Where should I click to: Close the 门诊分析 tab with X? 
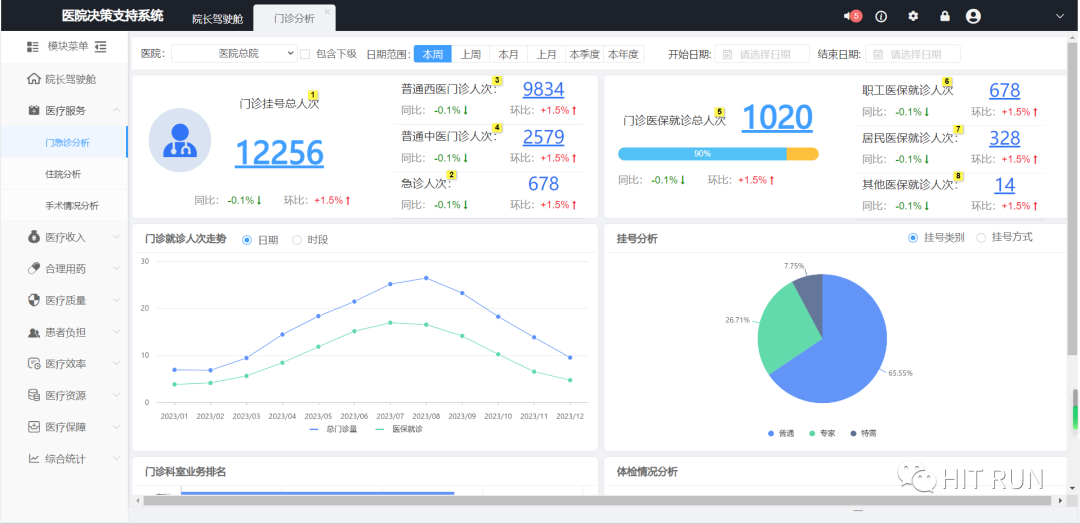[327, 12]
